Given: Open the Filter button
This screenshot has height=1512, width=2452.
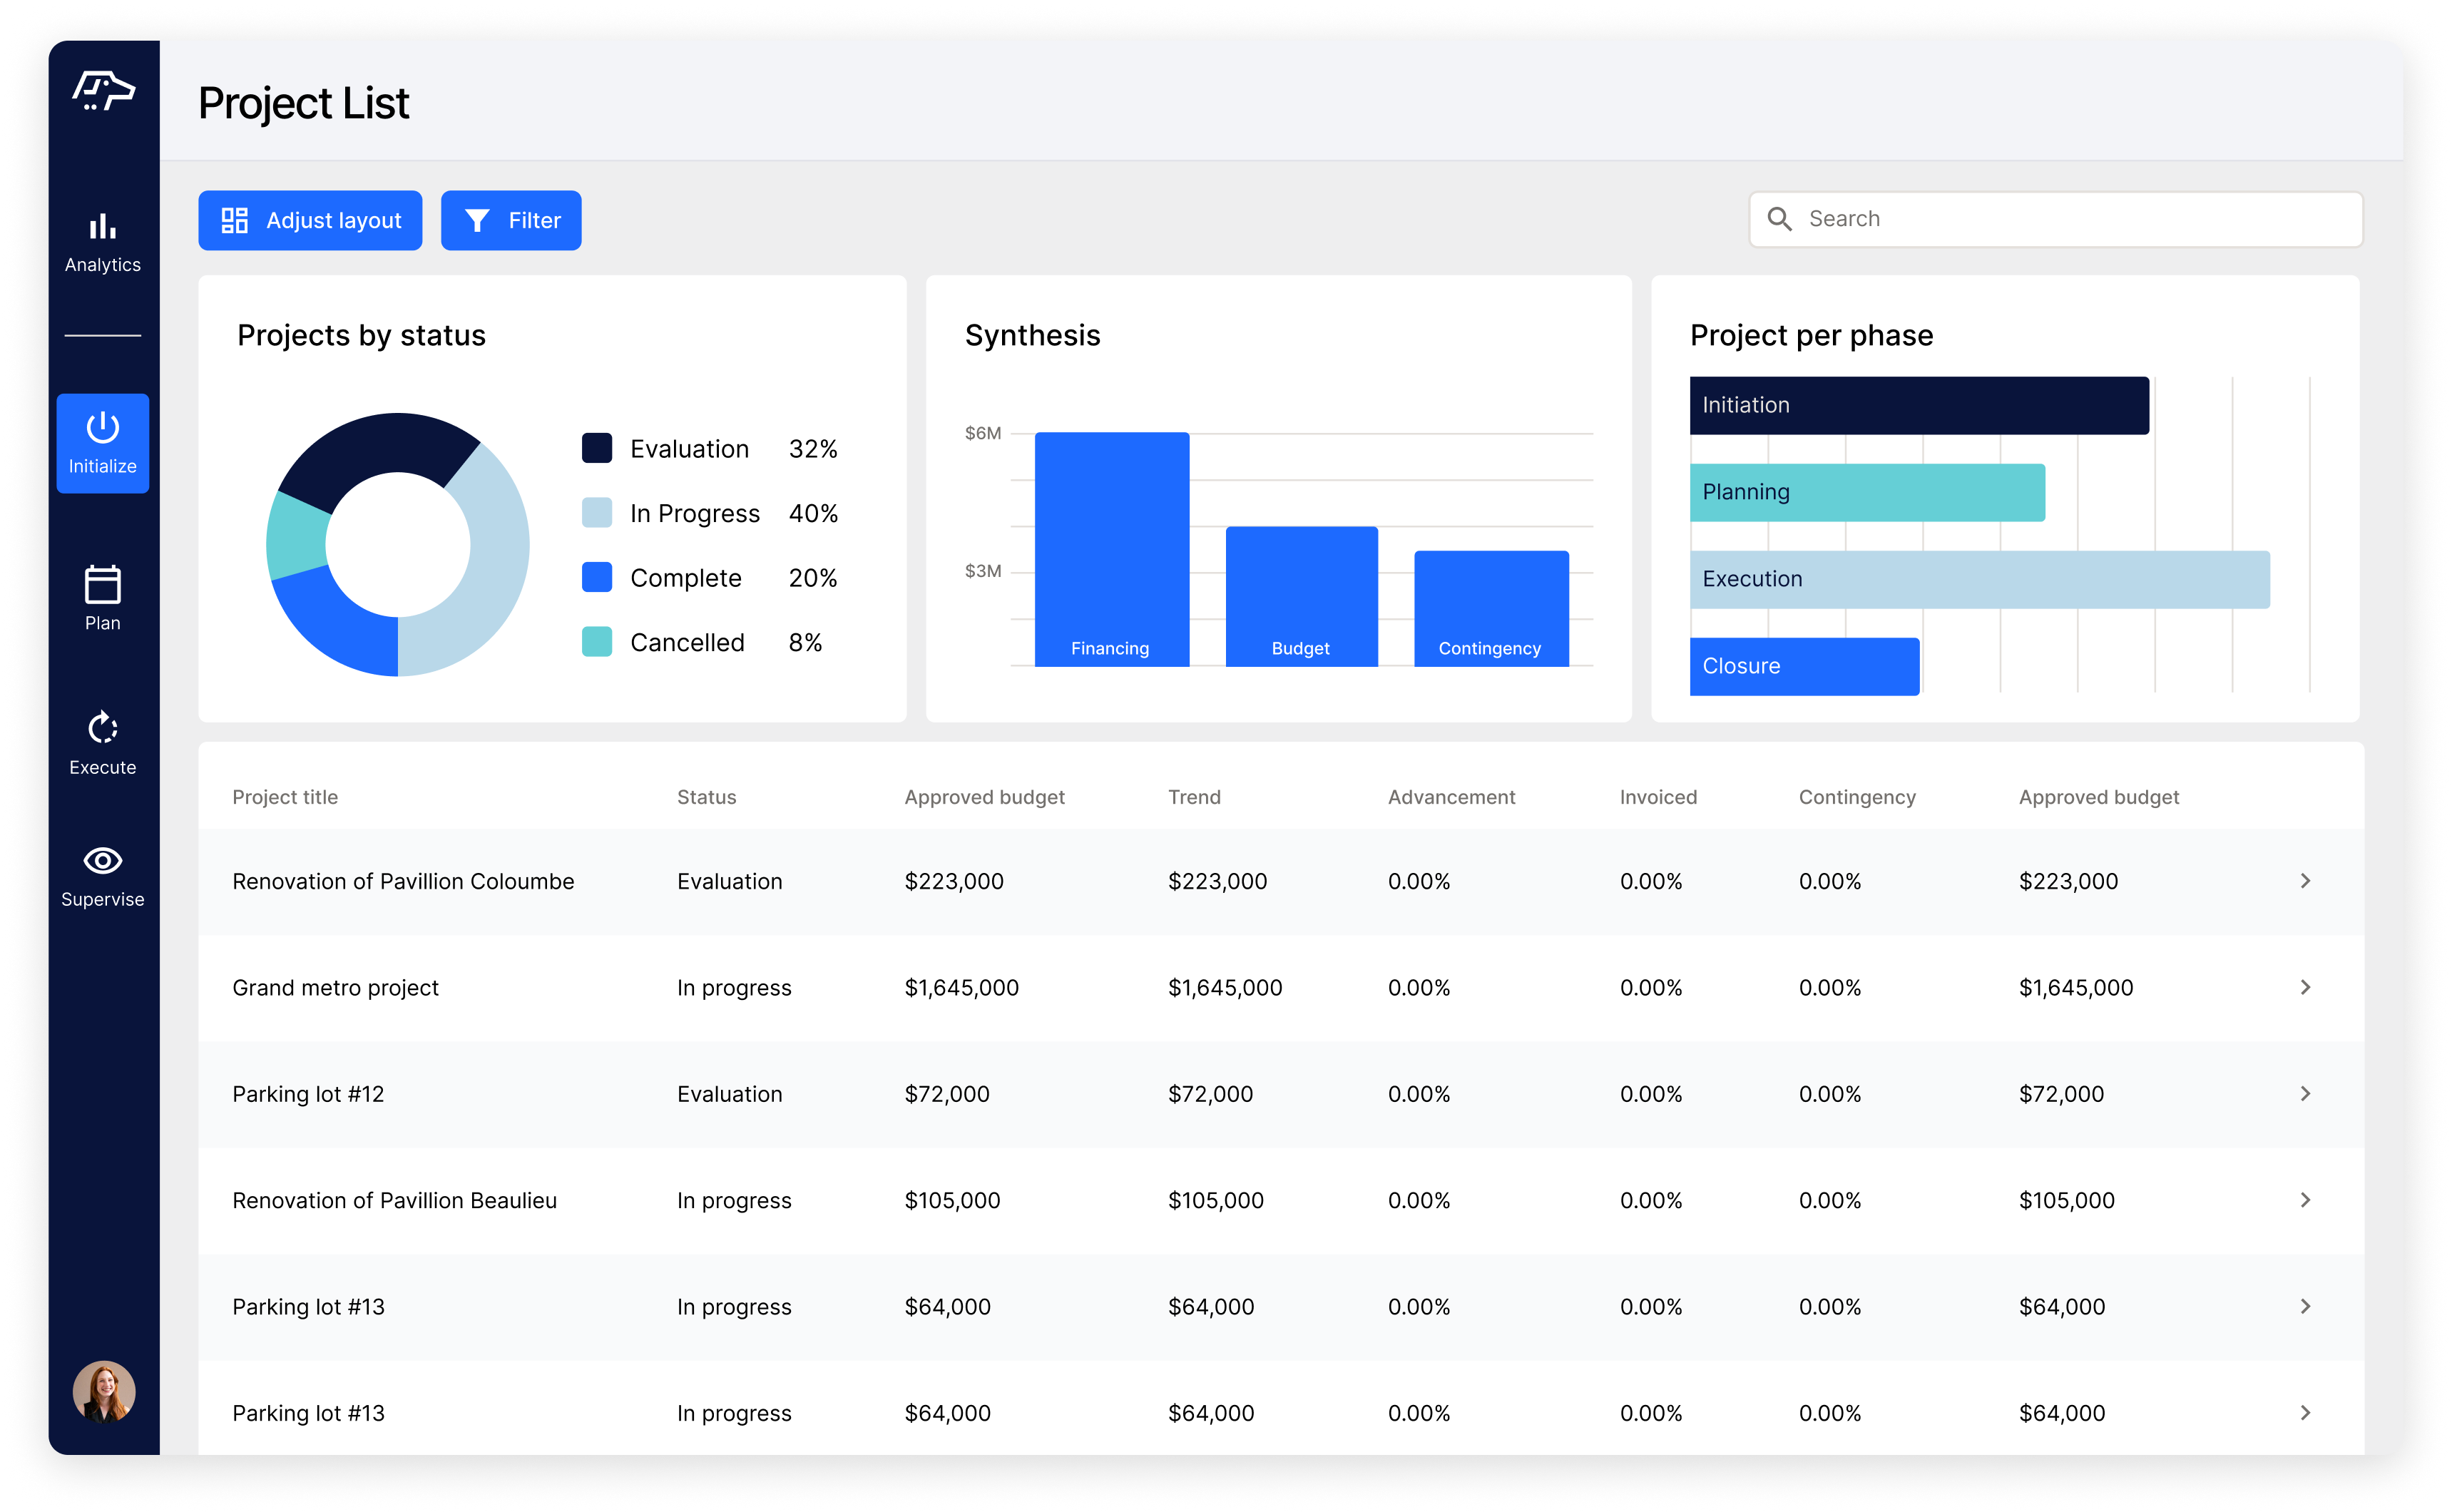Looking at the screenshot, I should point(511,220).
